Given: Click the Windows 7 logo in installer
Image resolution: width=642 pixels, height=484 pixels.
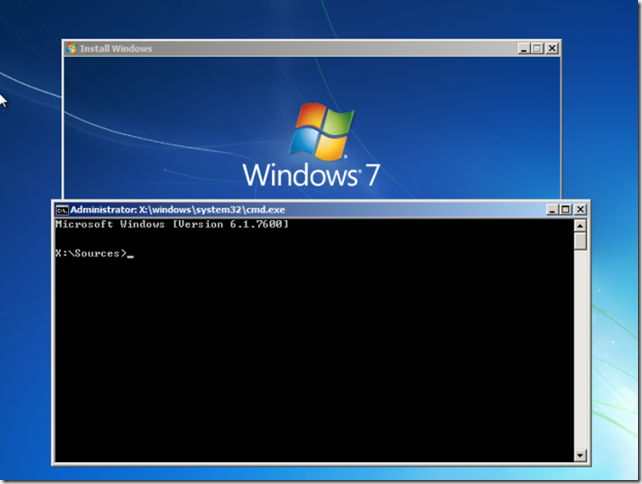Looking at the screenshot, I should click(x=312, y=145).
